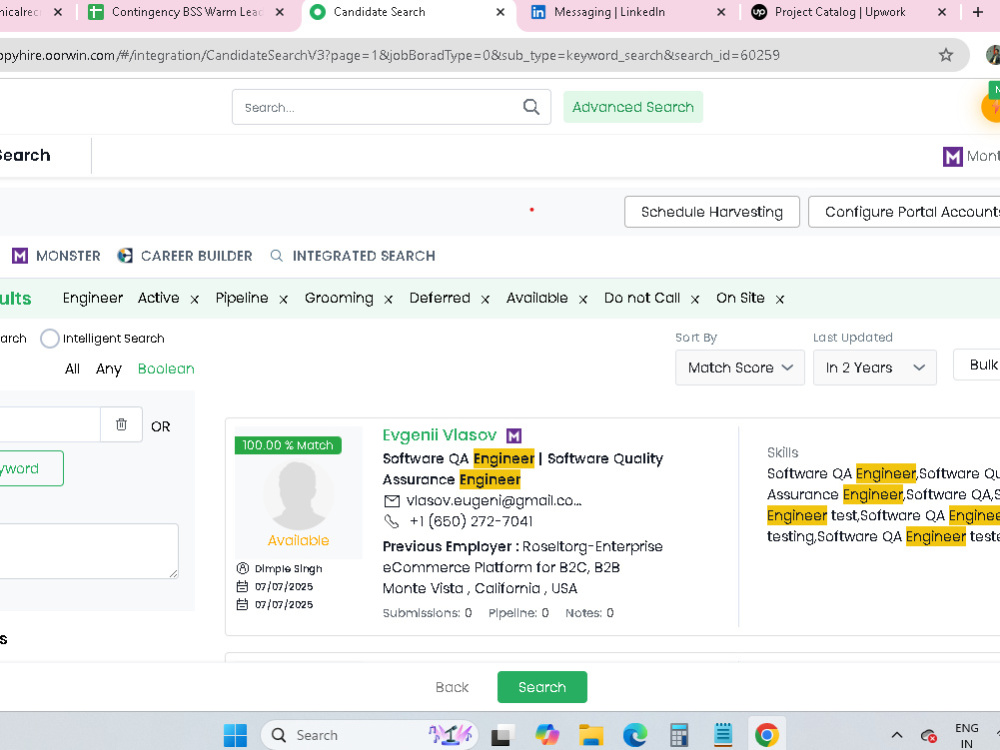
Task: Click the Monster logo next to MONSTER tab
Action: pyautogui.click(x=20, y=256)
